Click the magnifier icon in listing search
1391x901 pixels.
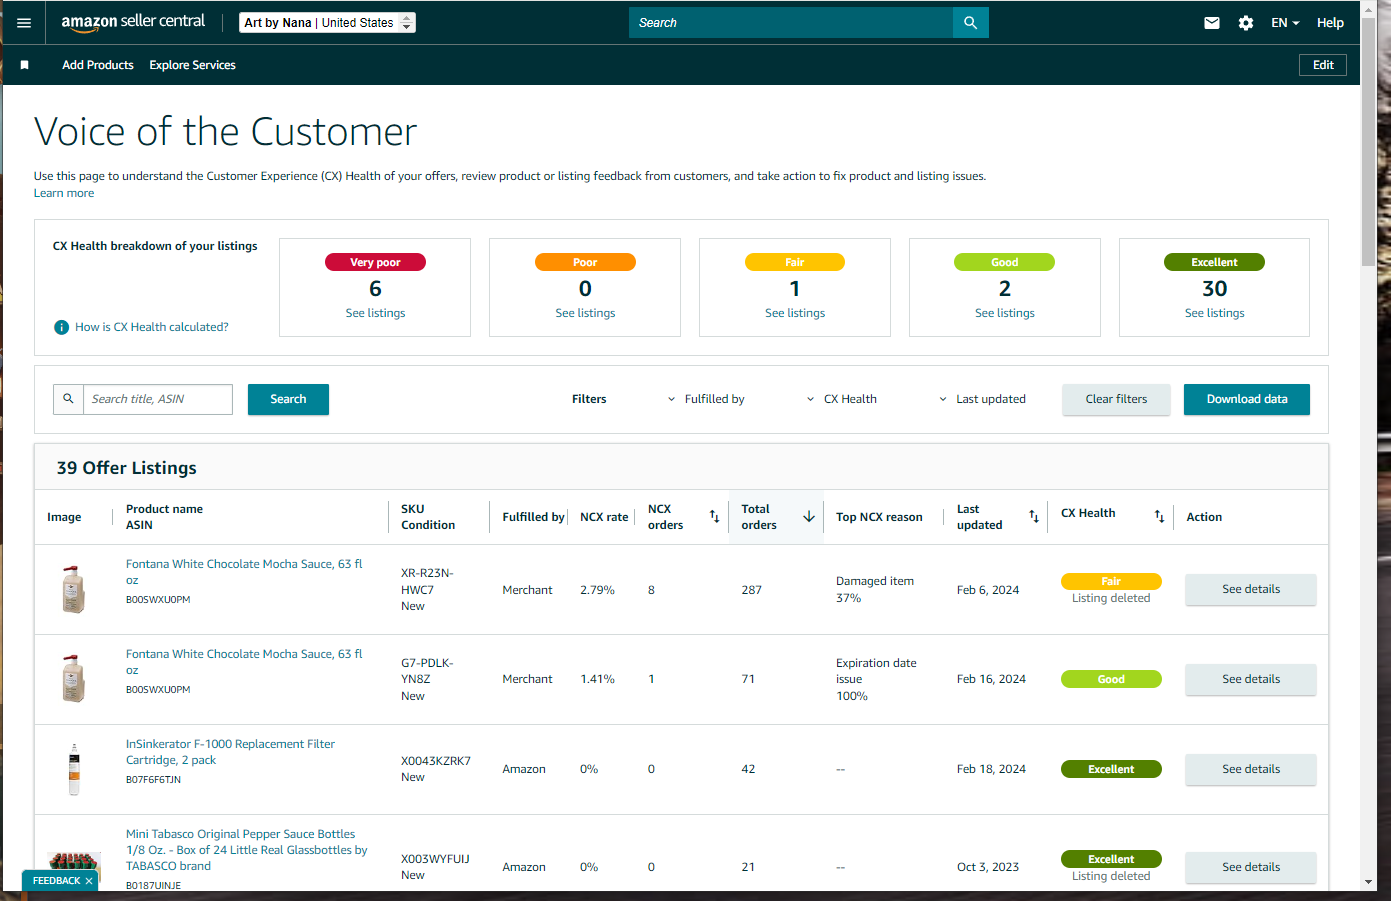[x=68, y=399]
